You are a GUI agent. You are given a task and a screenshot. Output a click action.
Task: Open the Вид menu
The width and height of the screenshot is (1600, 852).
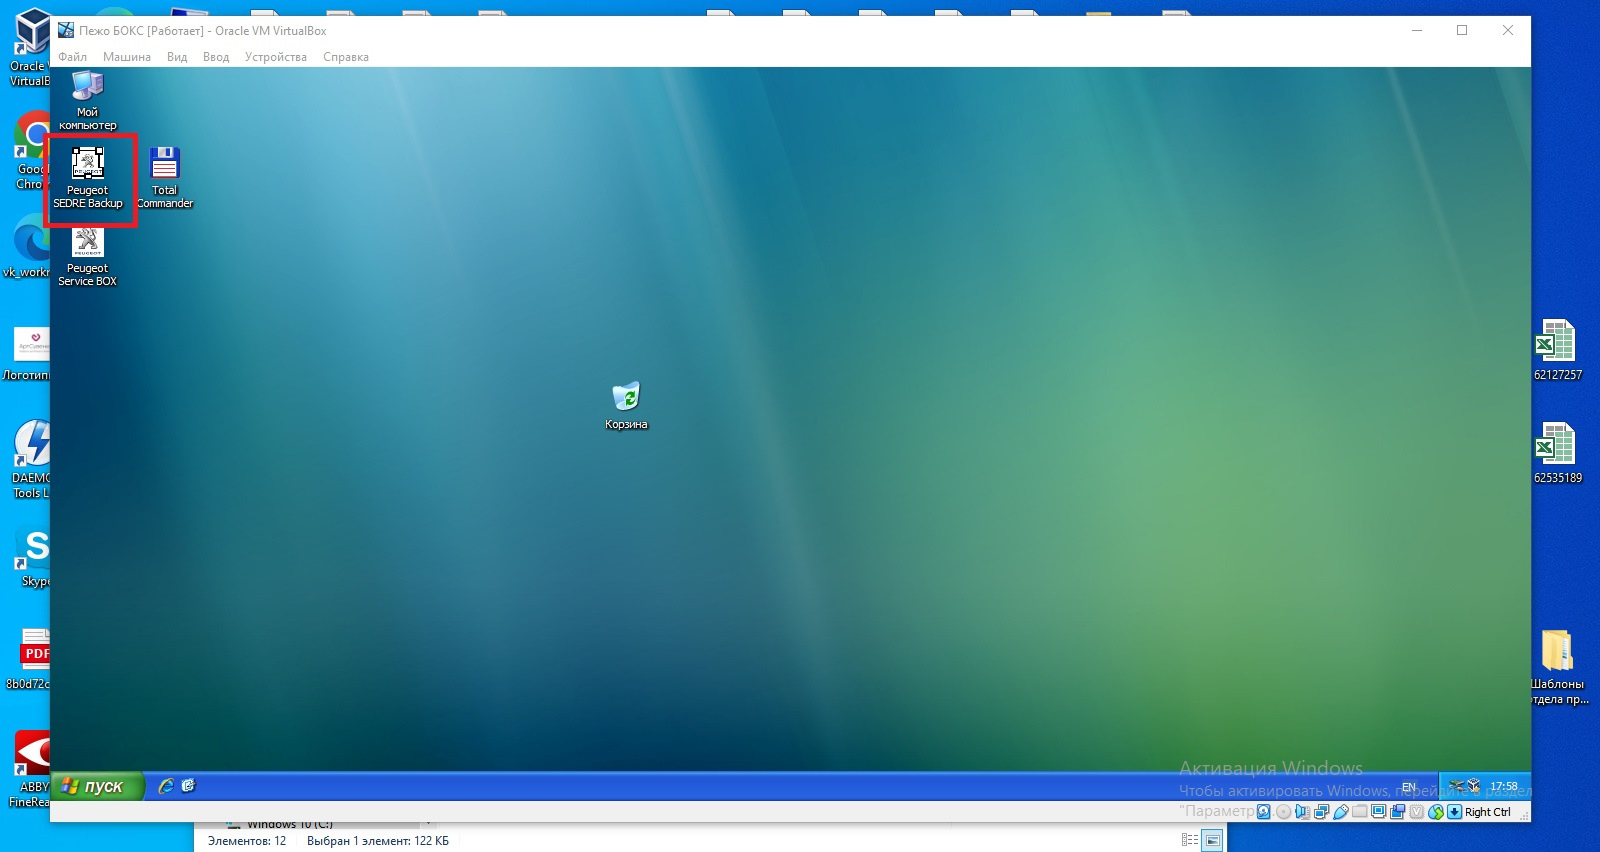(x=177, y=57)
